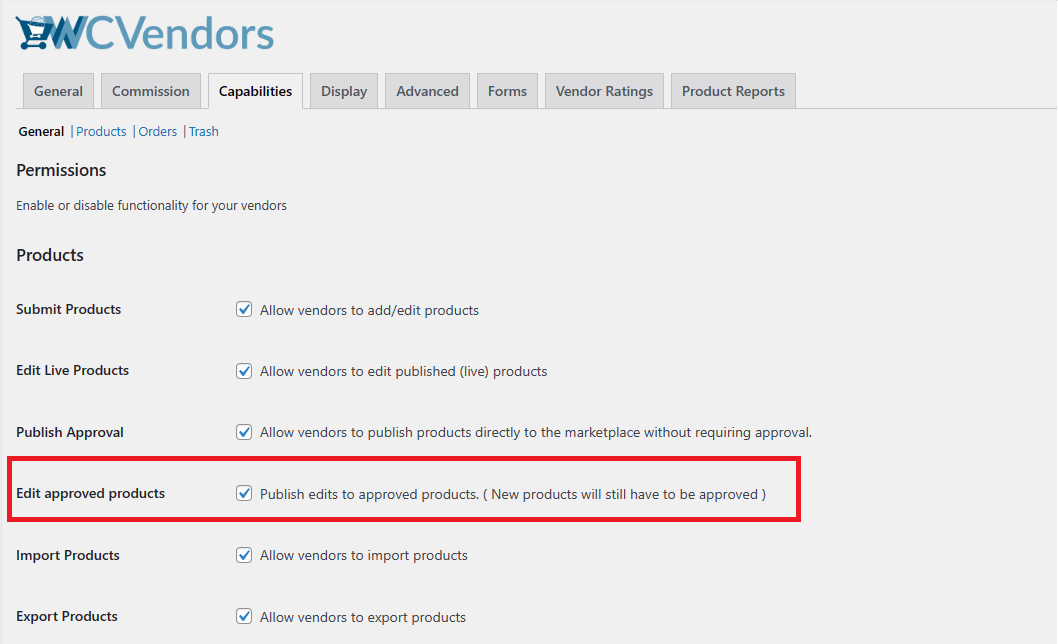Click the Capabilities tab
This screenshot has width=1058, height=644.
point(255,90)
